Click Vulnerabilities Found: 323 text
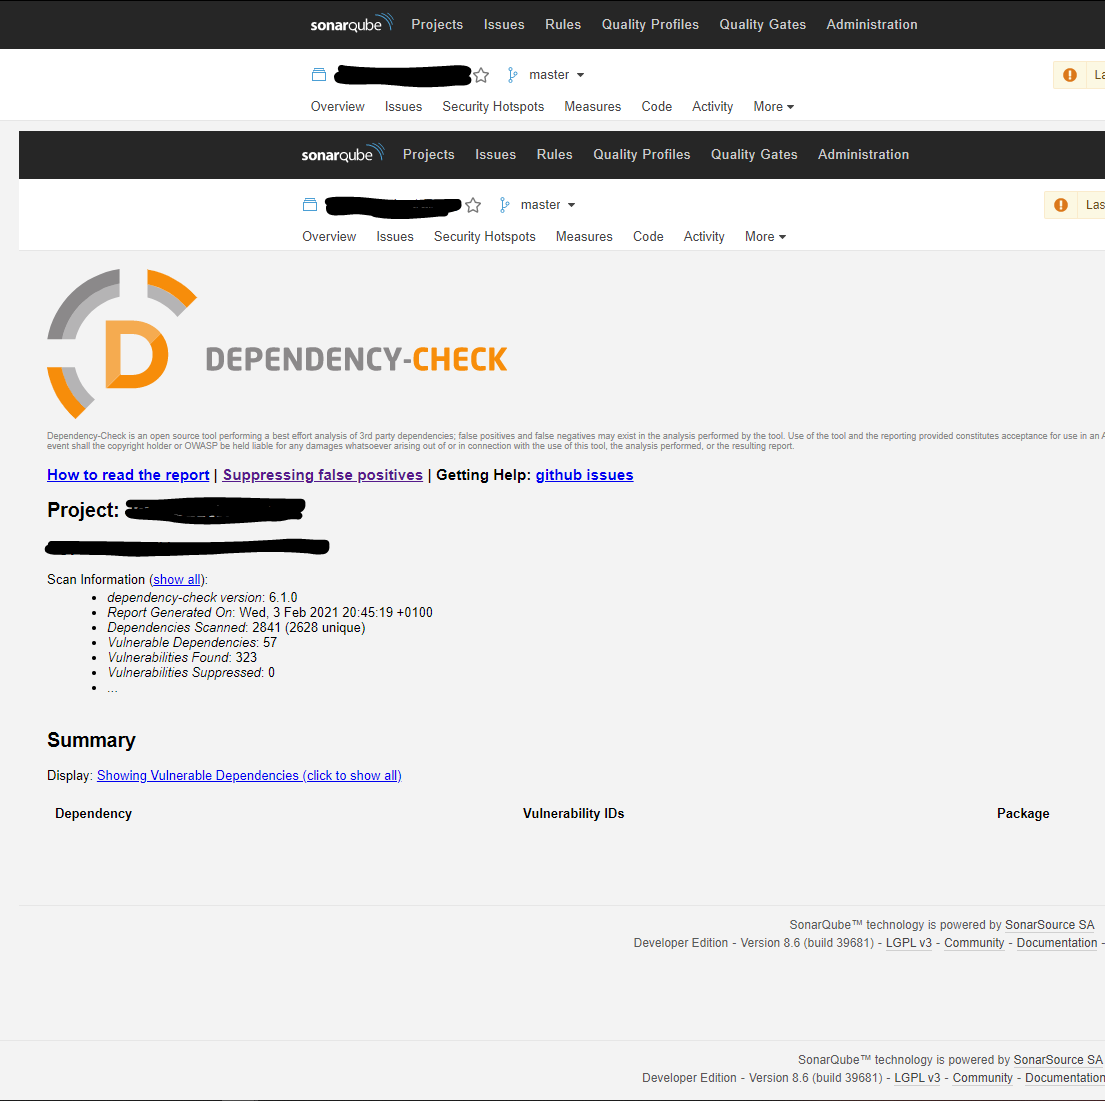Viewport: 1105px width, 1101px height. pos(183,658)
